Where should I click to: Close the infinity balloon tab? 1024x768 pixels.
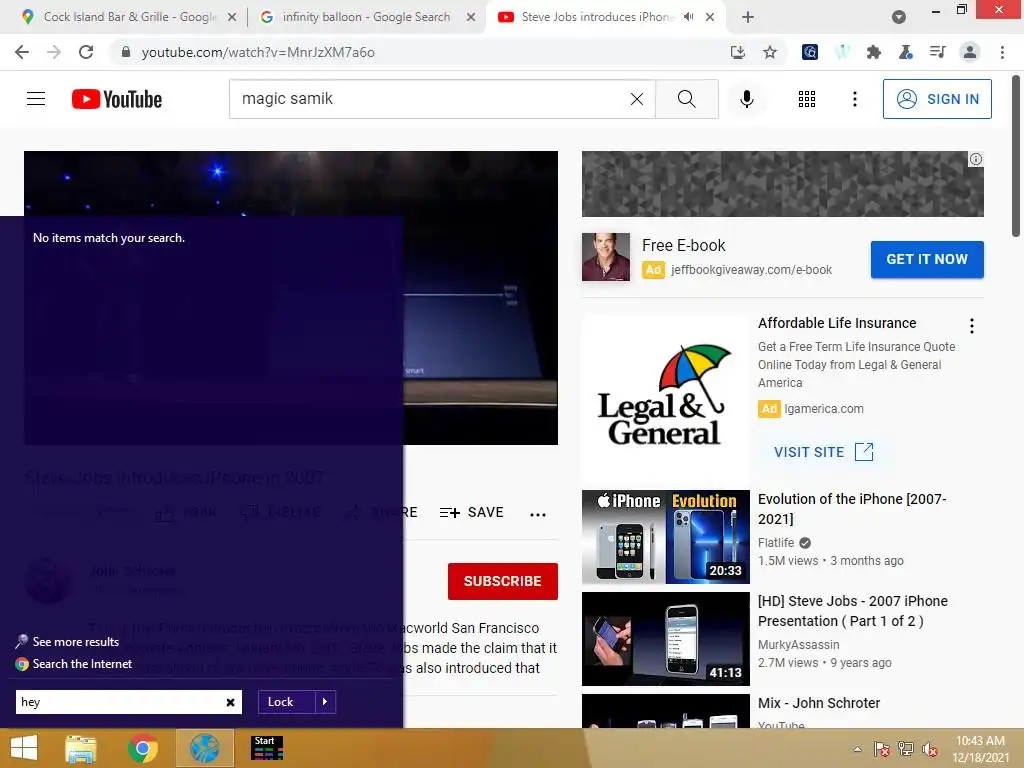tap(470, 17)
